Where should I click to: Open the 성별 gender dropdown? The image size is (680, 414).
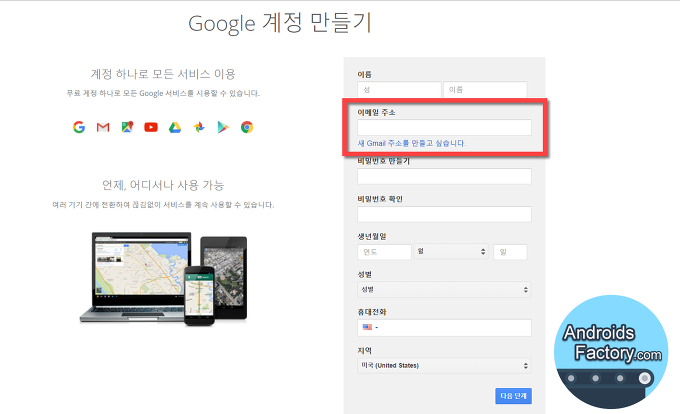[444, 290]
